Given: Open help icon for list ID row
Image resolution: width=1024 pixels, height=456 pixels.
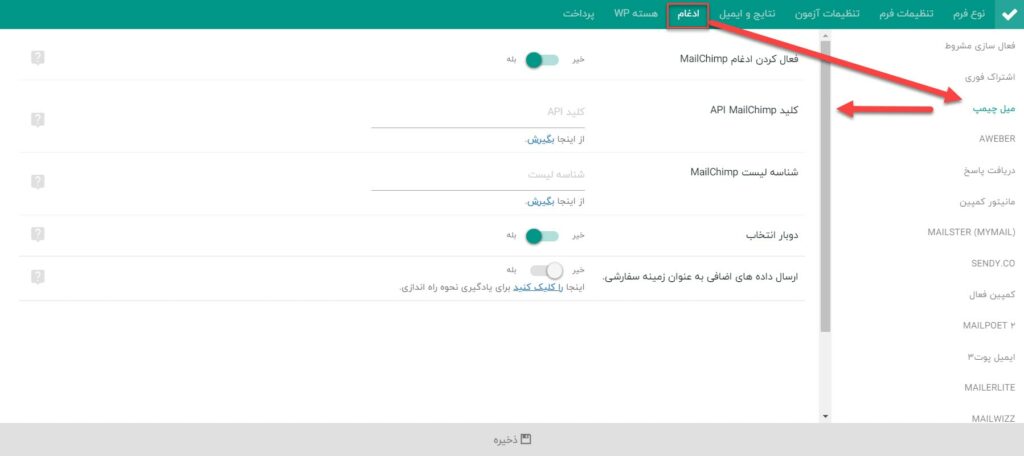Looking at the screenshot, I should 38,182.
